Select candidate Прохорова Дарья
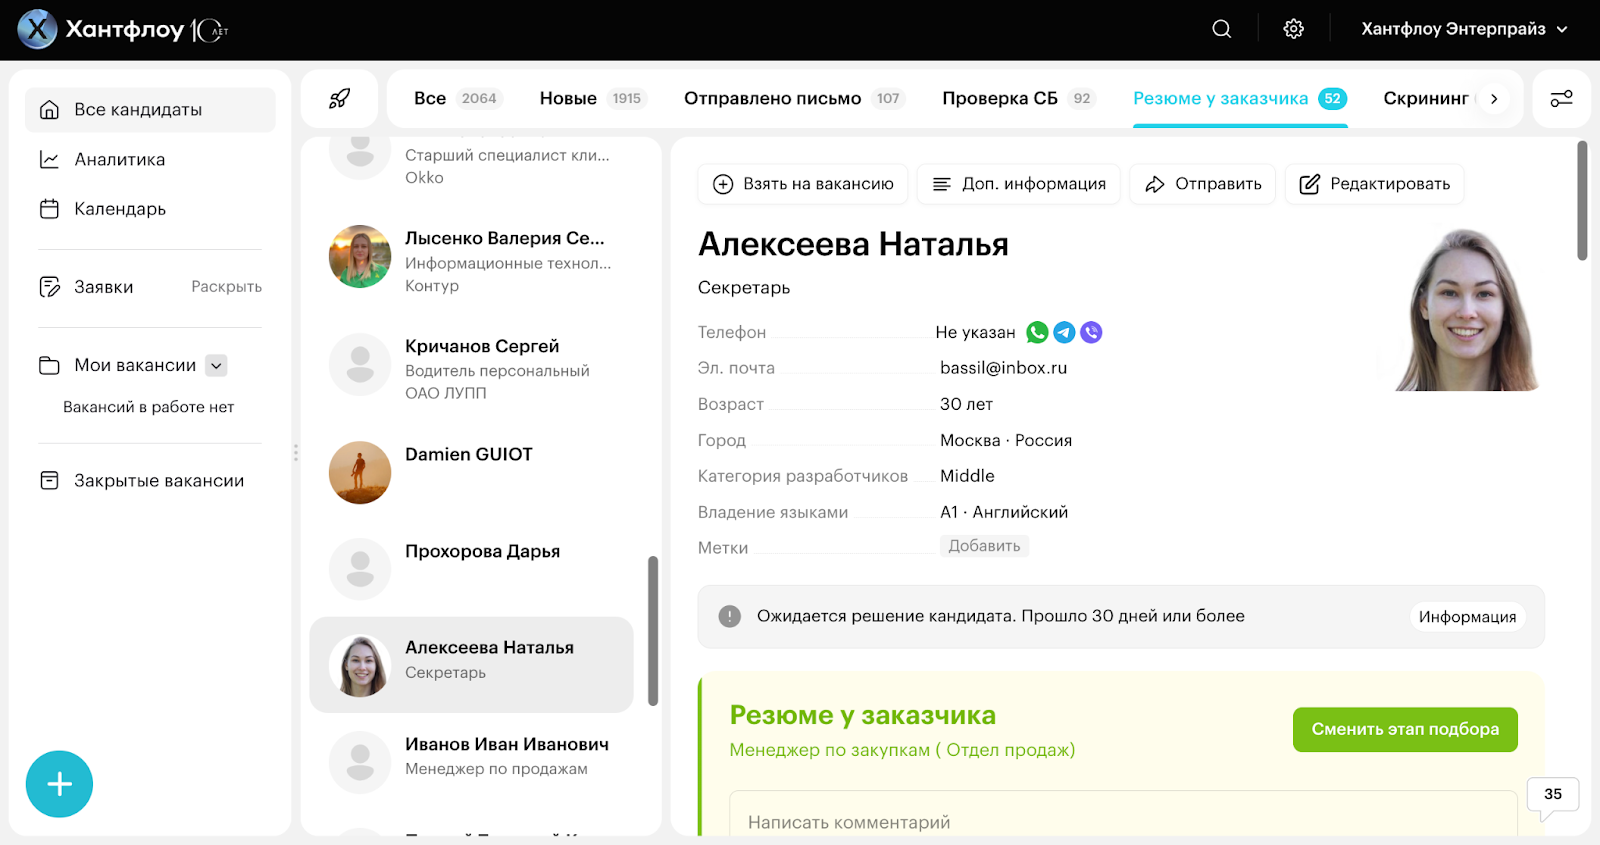This screenshot has width=1600, height=845. coord(472,568)
